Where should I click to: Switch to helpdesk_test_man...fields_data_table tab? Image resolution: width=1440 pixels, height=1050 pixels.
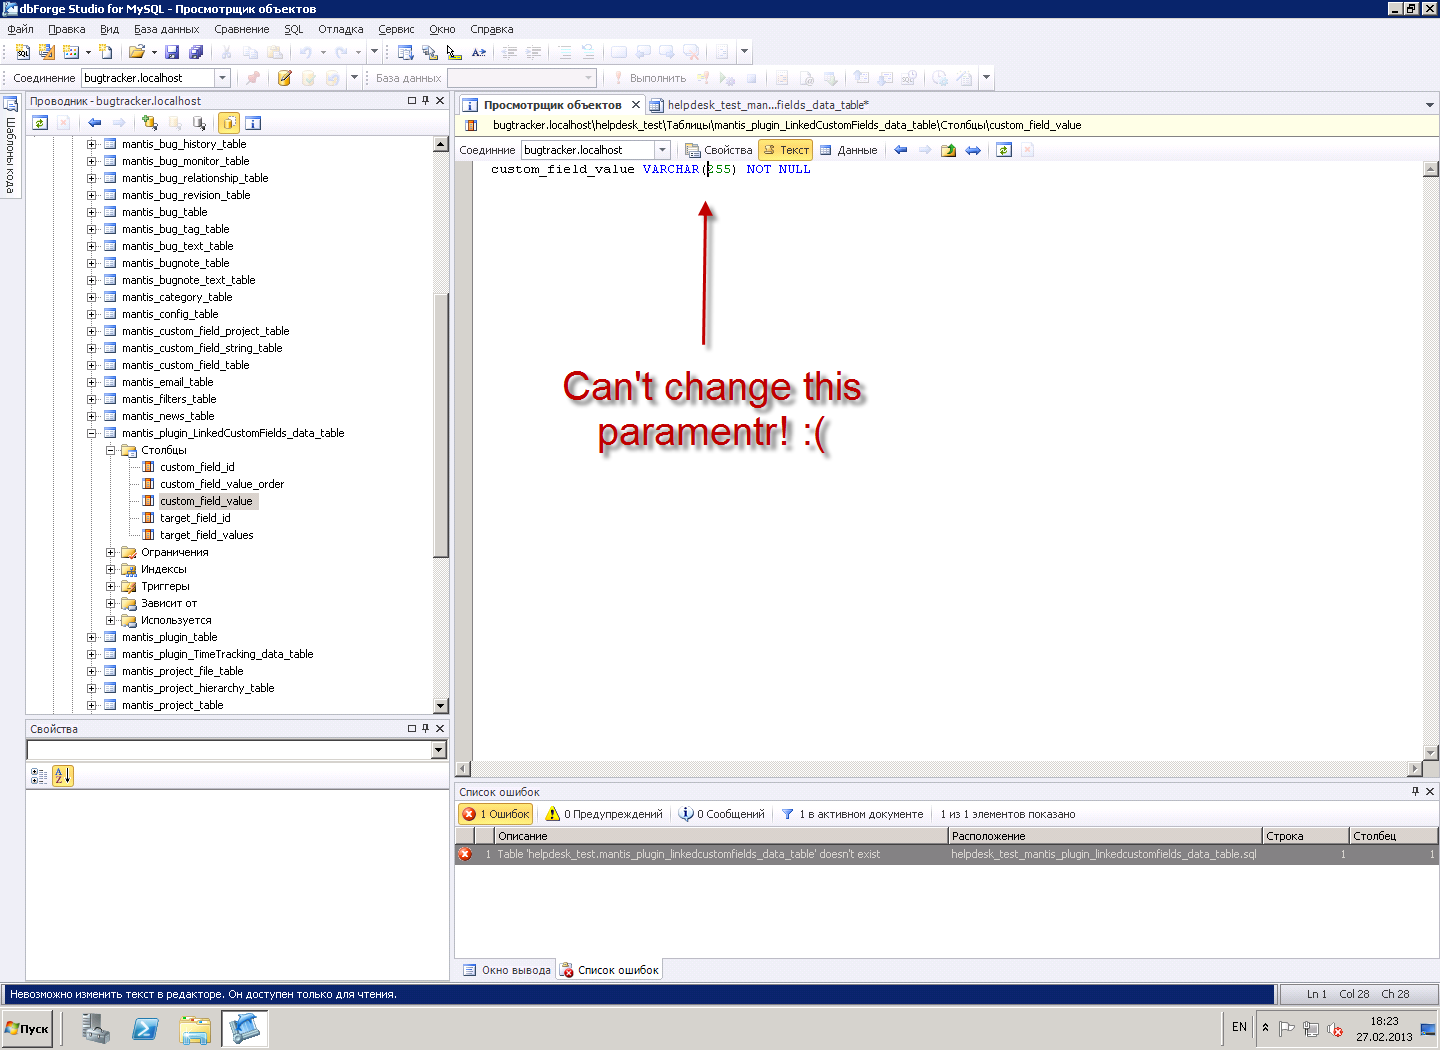click(759, 105)
